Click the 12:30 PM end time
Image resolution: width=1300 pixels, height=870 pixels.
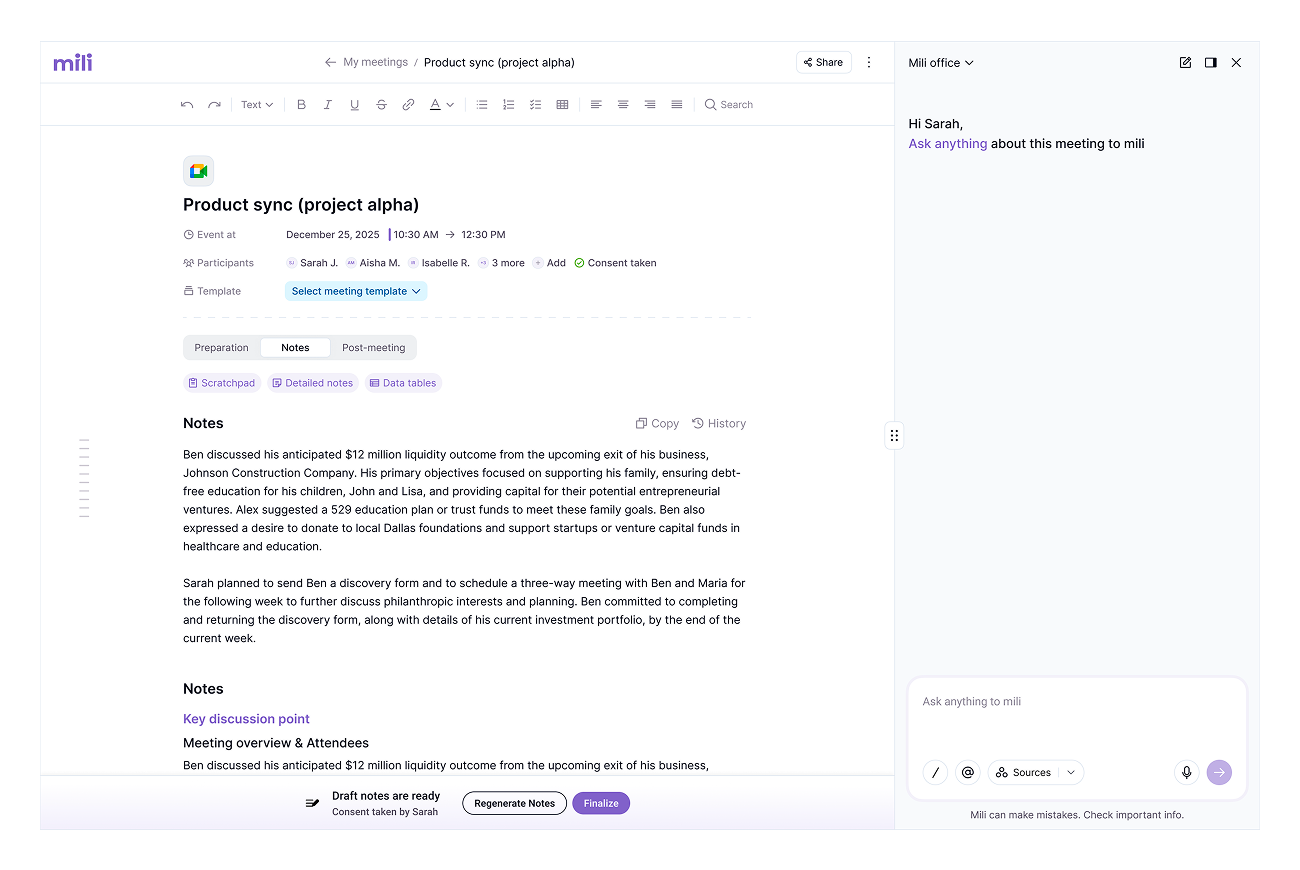point(483,235)
